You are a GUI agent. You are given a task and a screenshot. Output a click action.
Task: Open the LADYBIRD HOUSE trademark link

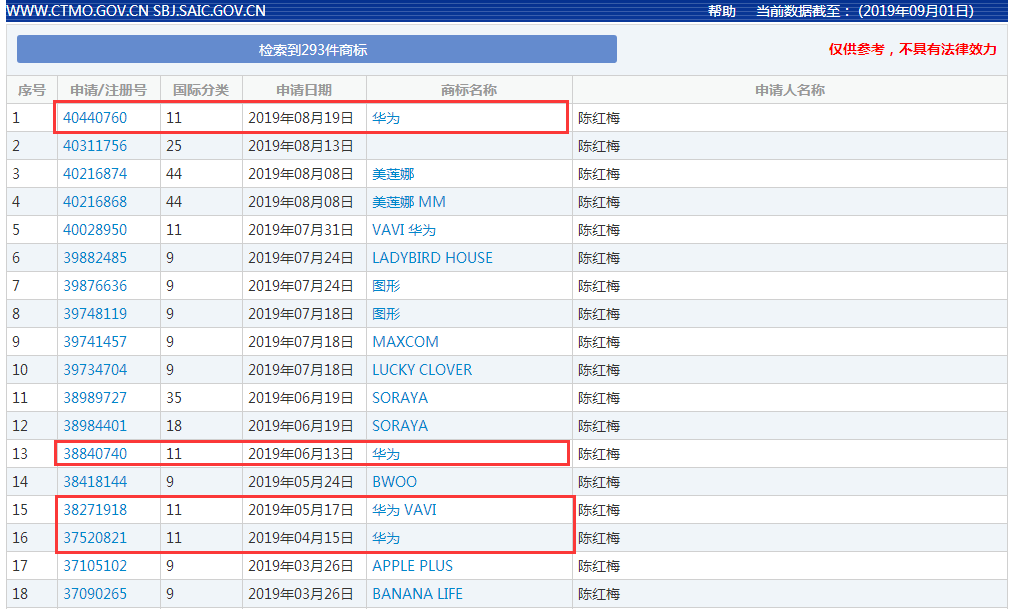[x=432, y=258]
